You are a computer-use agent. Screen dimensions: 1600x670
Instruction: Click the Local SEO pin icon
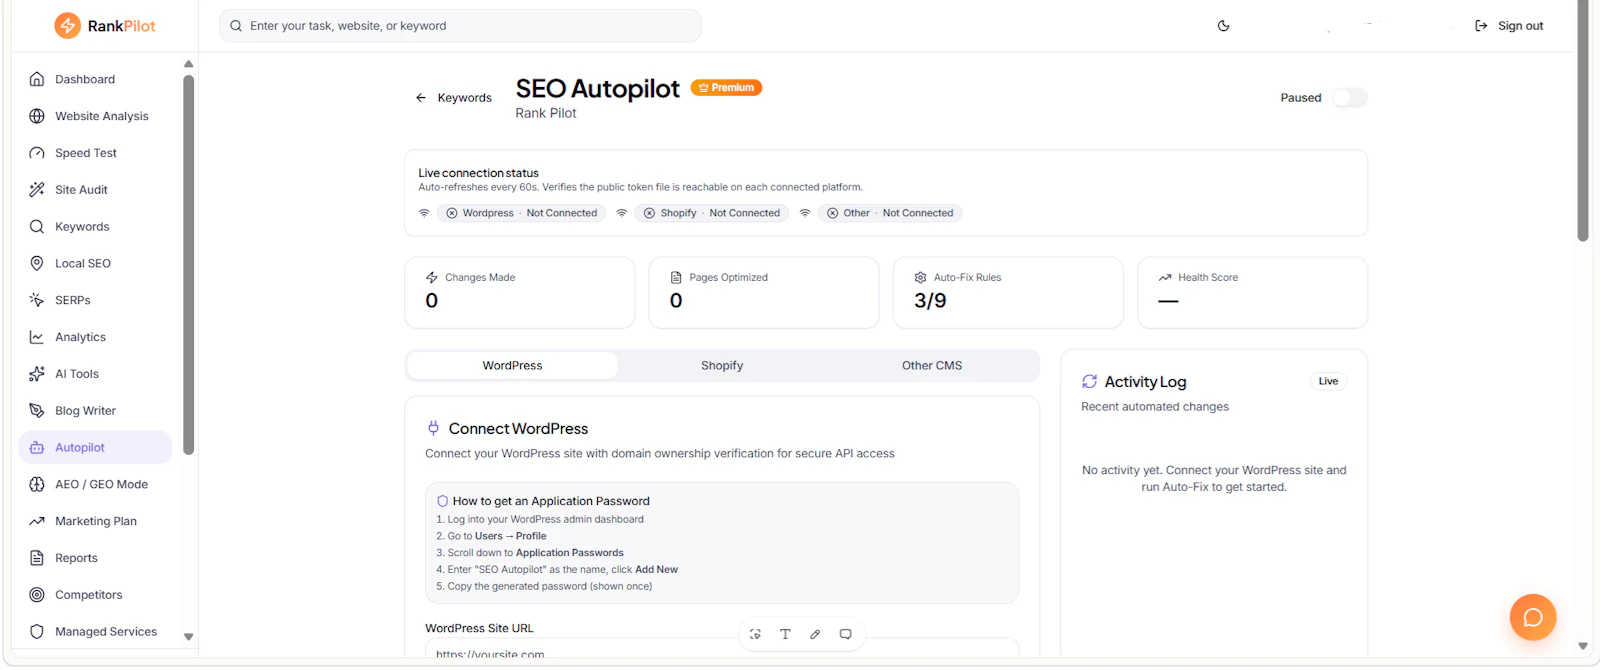(x=37, y=263)
